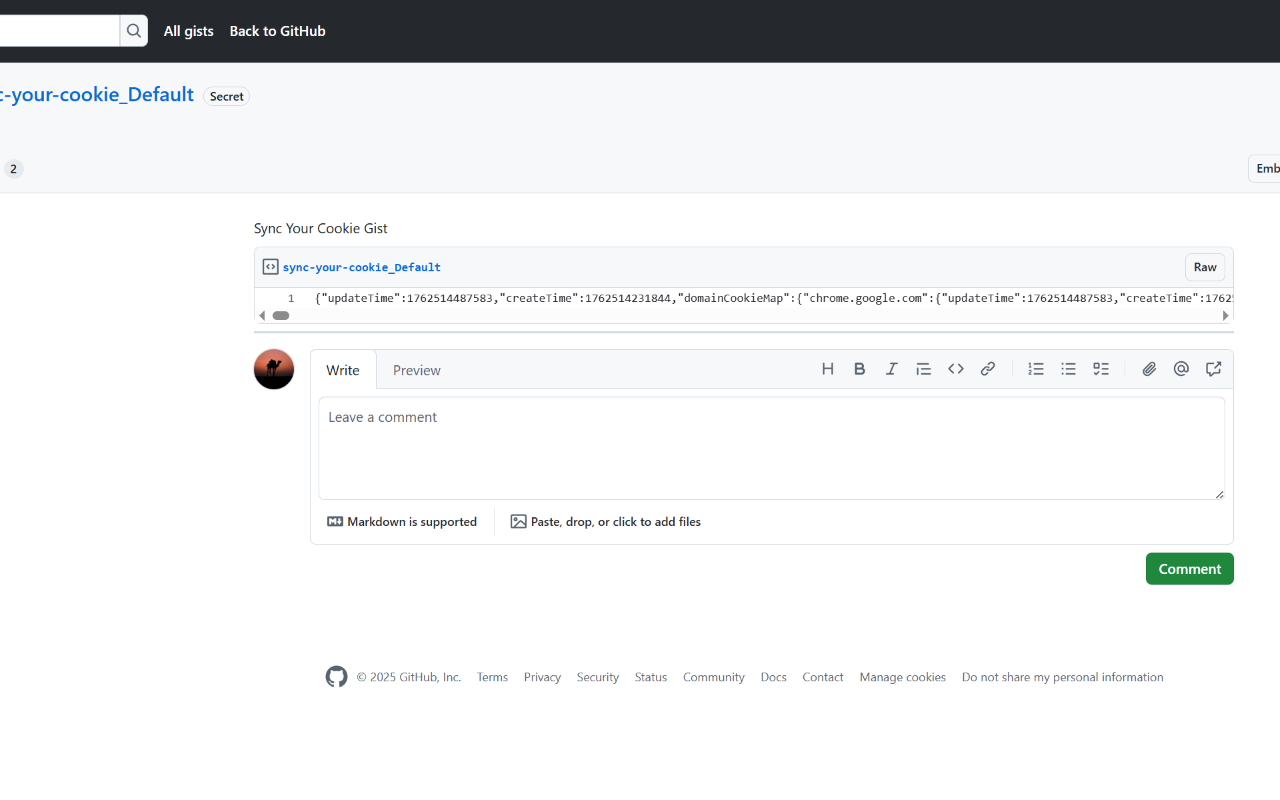Open the GitHub logo in footer
Screen dimensions: 1280x800
click(336, 677)
